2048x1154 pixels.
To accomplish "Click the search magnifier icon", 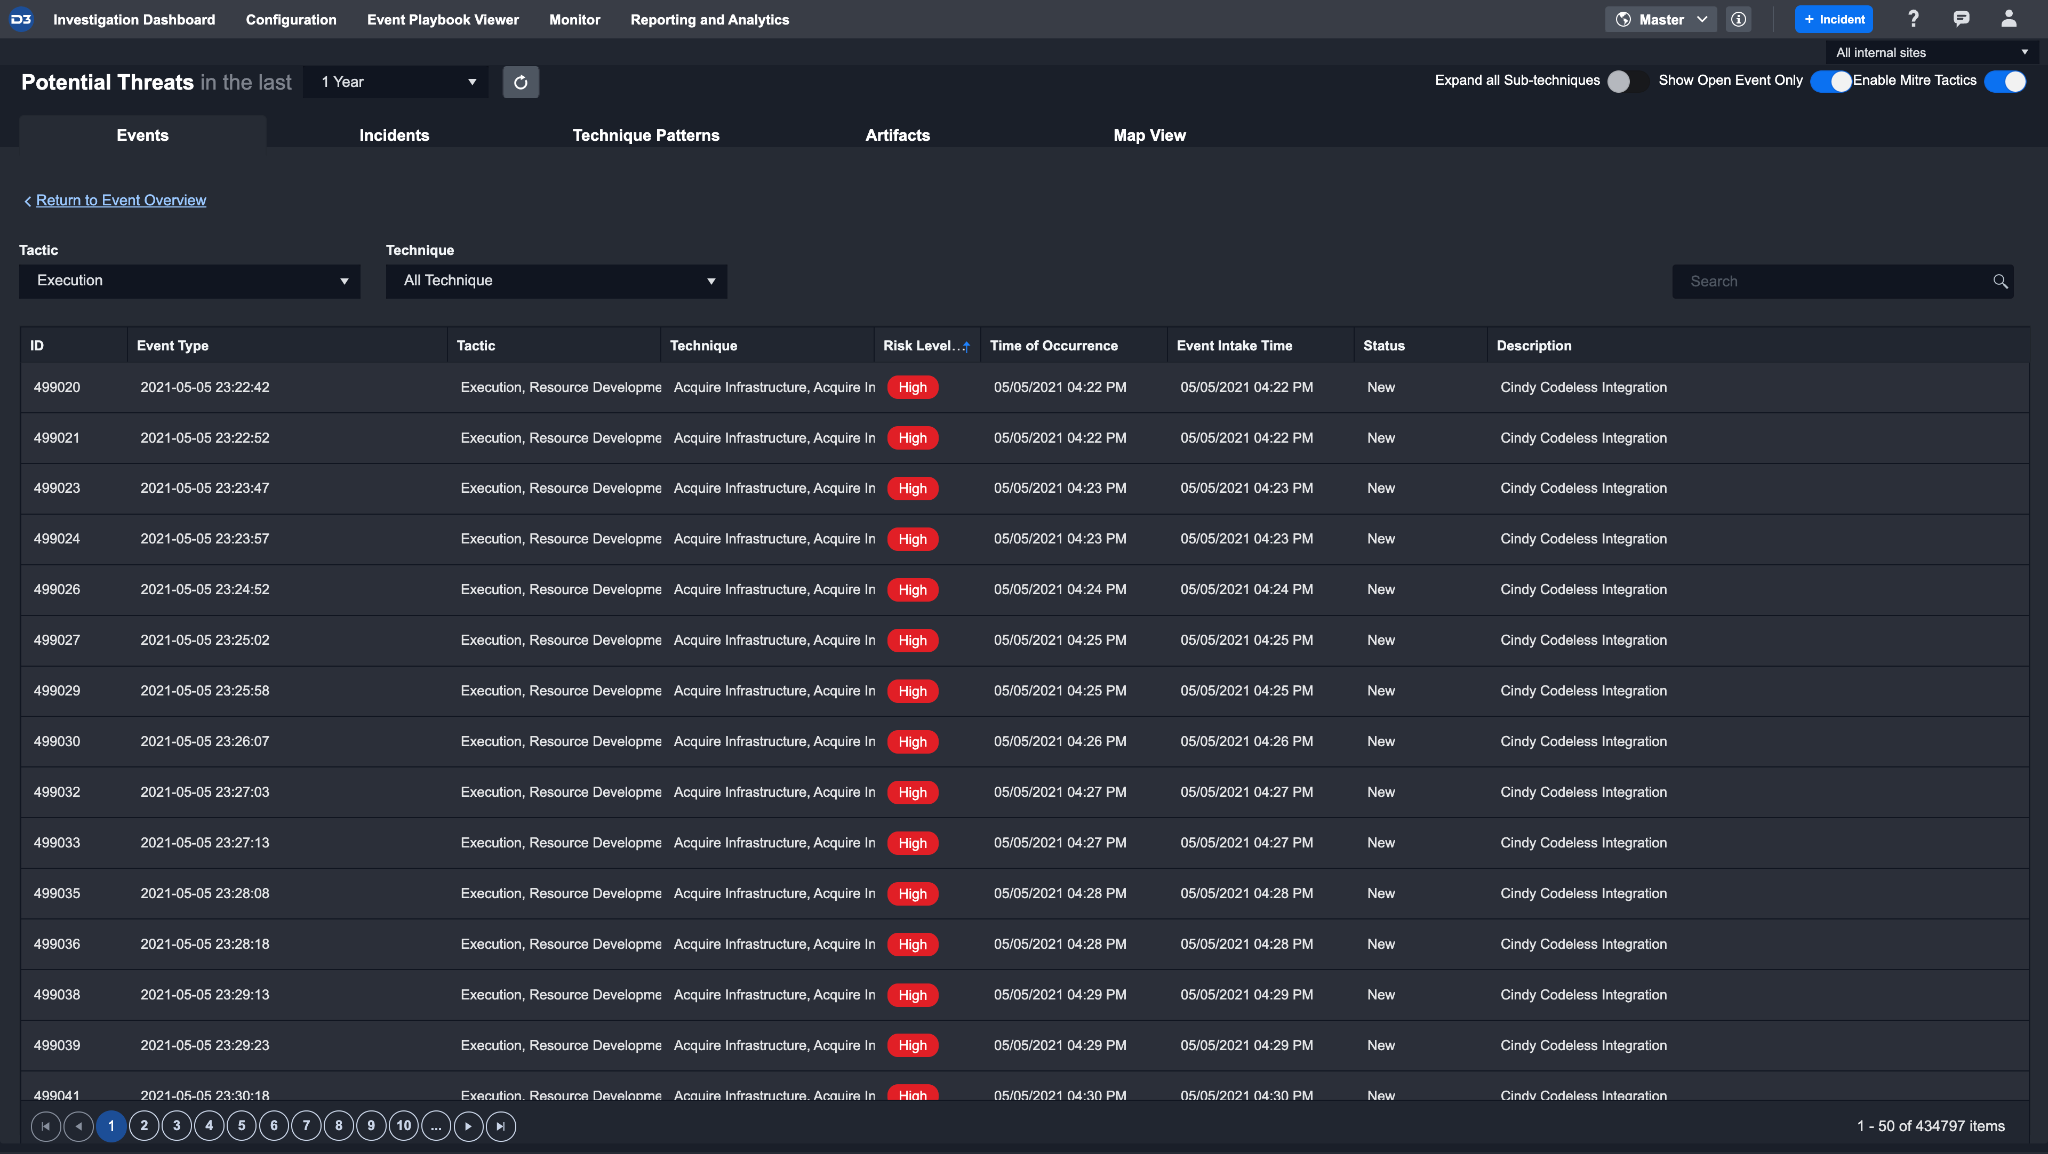I will (2000, 282).
